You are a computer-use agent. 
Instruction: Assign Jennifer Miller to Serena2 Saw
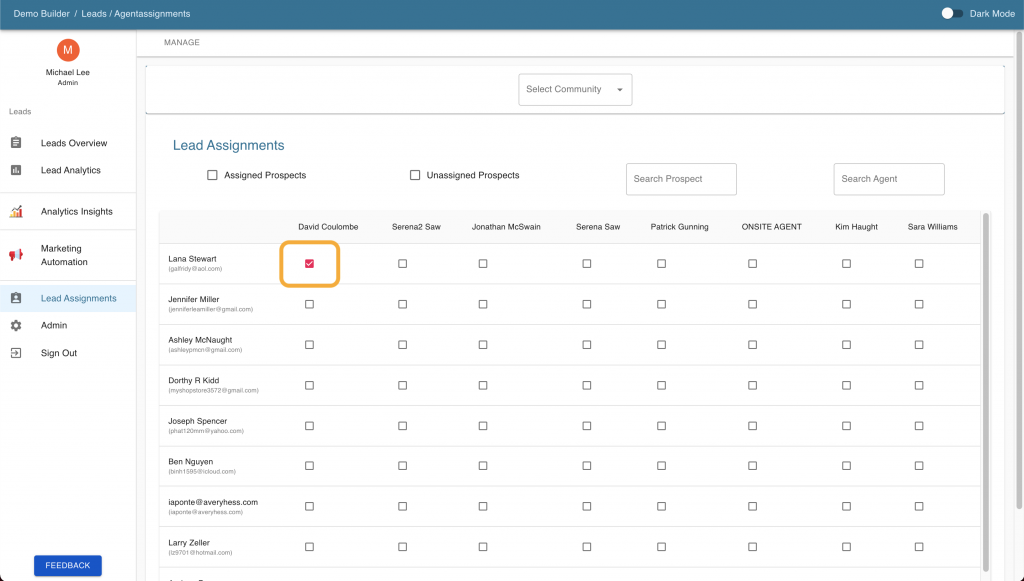(402, 304)
